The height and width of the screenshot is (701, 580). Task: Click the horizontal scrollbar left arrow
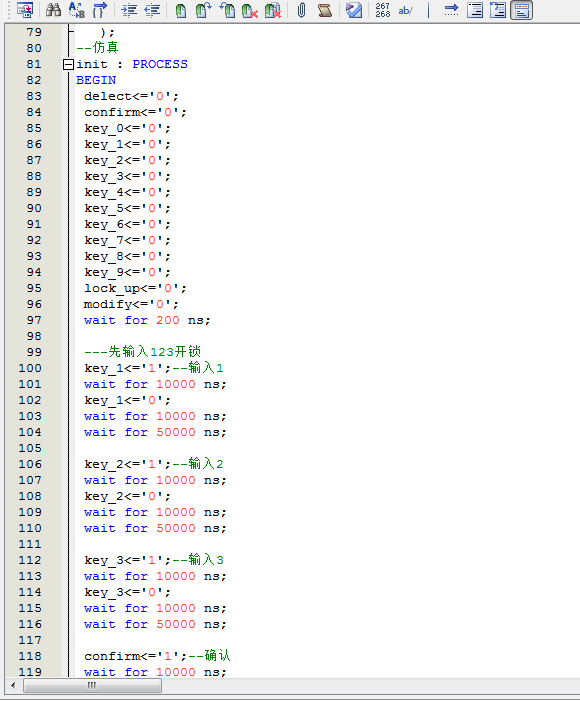13,685
